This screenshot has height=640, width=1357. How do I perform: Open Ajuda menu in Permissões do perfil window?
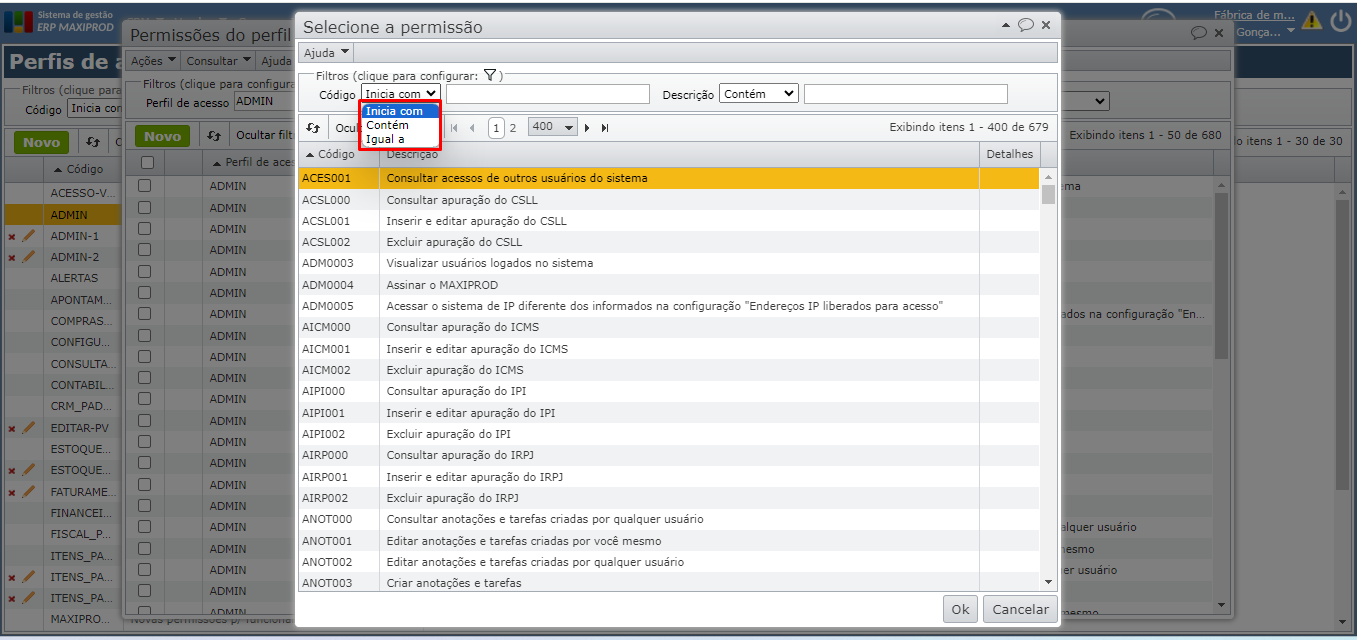point(276,61)
